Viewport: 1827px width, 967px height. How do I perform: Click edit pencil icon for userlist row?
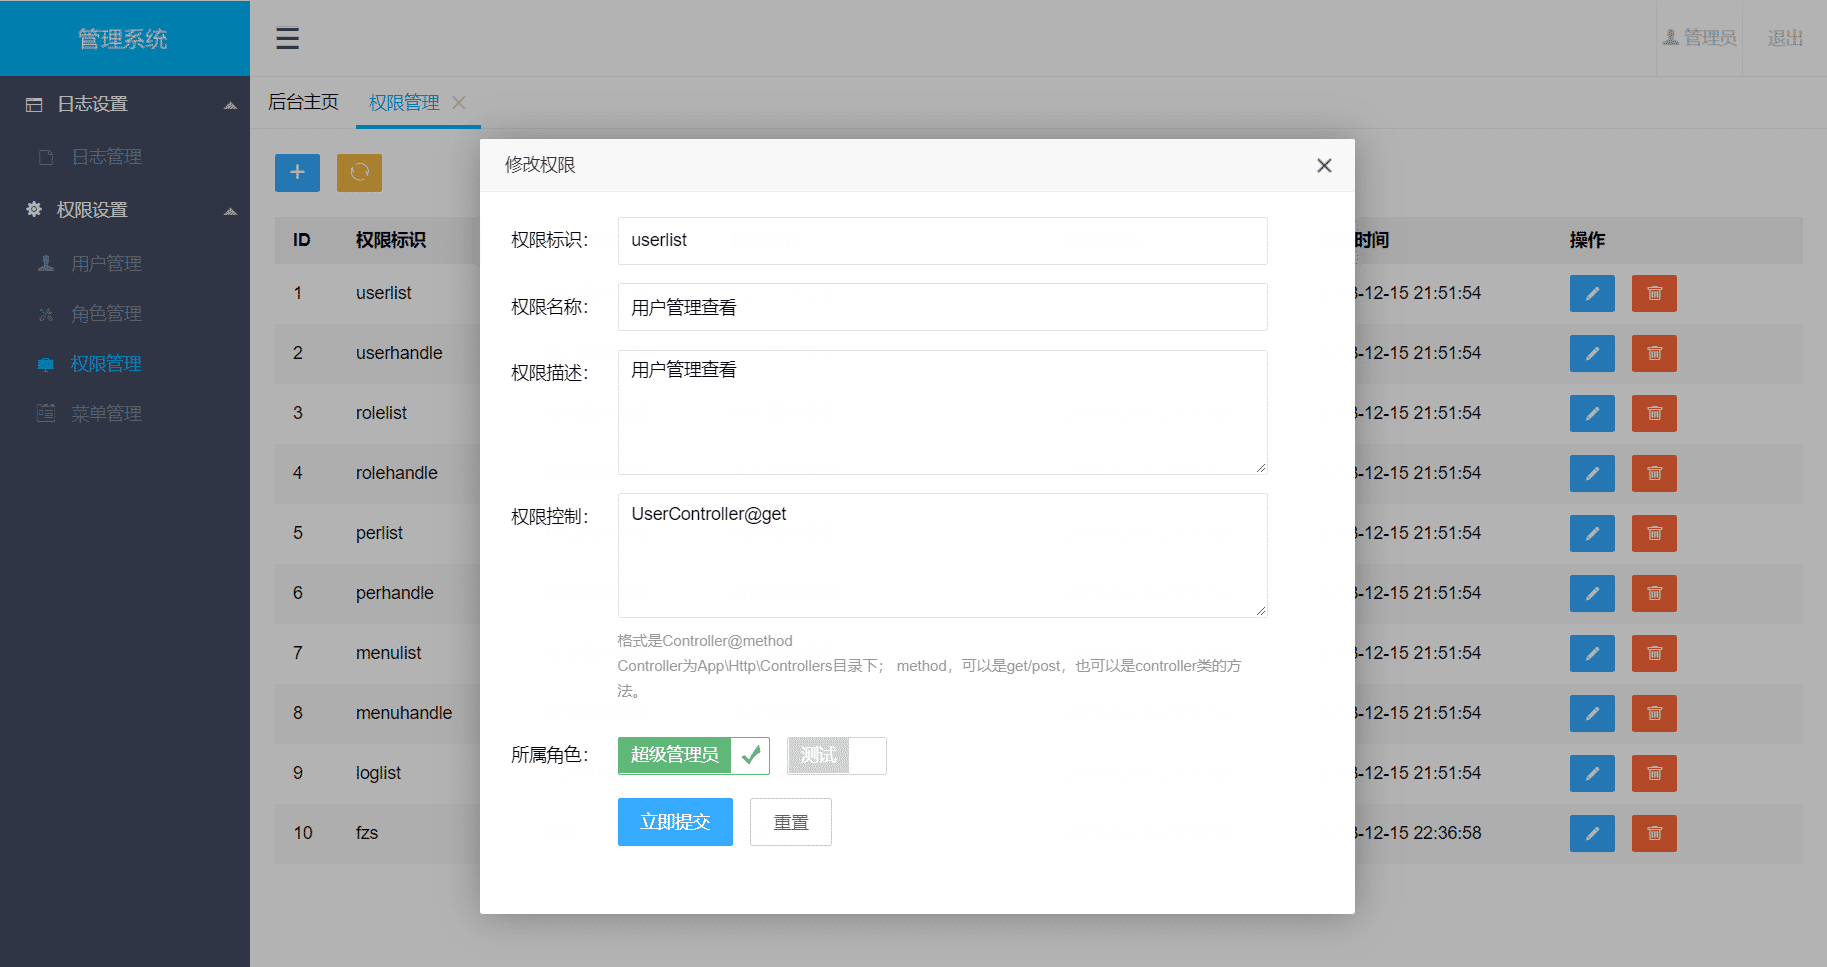tap(1591, 293)
